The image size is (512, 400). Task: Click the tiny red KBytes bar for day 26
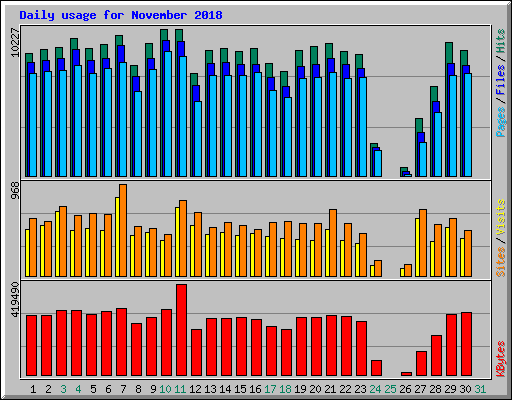coord(407,374)
